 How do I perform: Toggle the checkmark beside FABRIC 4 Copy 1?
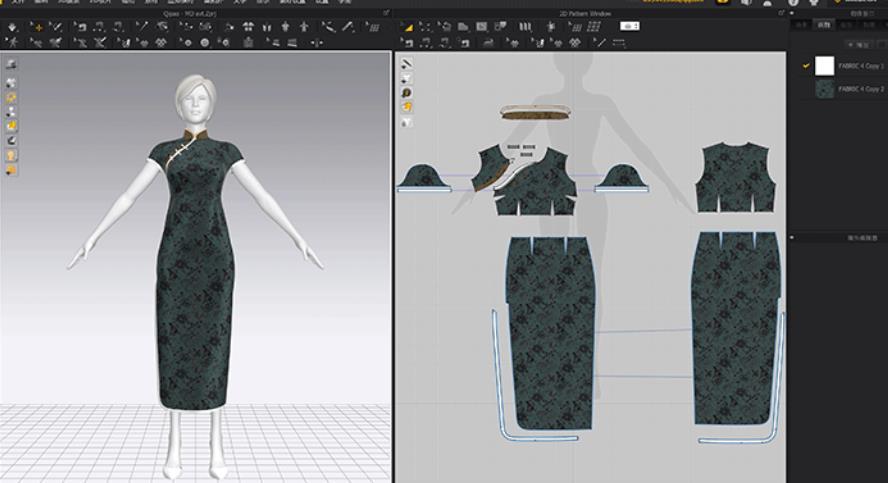point(805,65)
